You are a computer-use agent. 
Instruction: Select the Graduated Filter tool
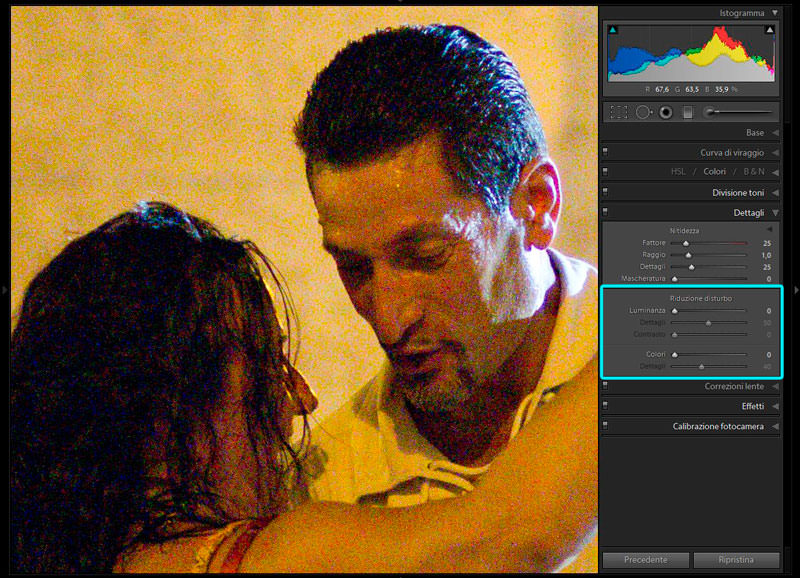click(688, 113)
